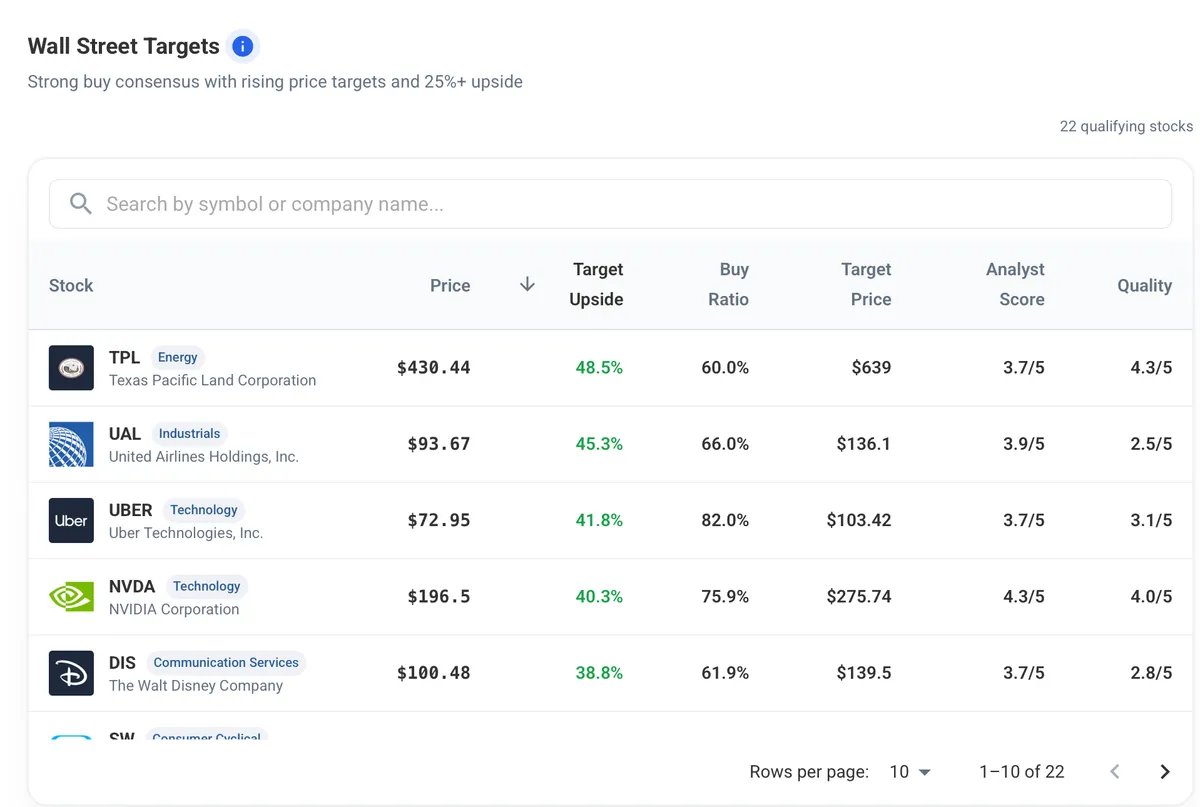This screenshot has width=1200, height=807.
Task: Click the $639 target price cell
Action: pyautogui.click(x=871, y=368)
